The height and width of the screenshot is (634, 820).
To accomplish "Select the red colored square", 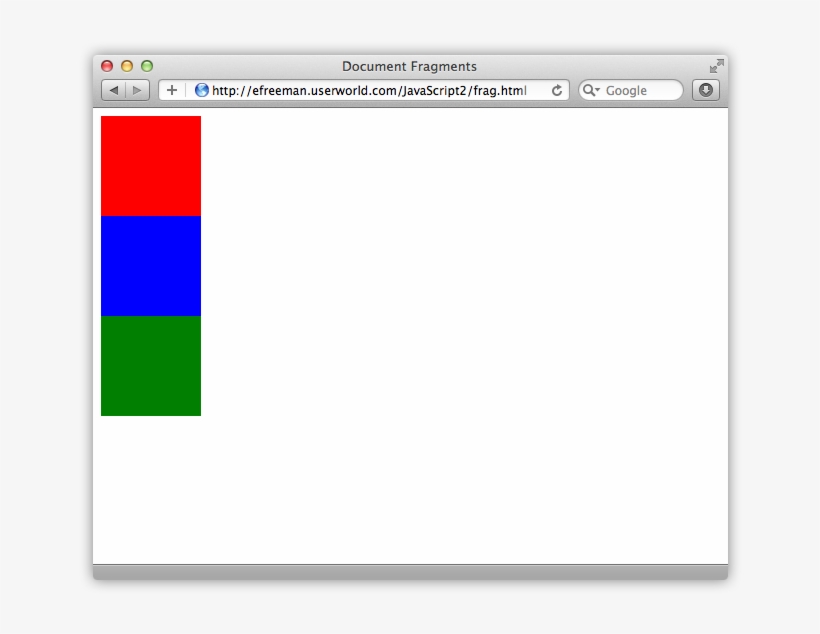I will (x=151, y=165).
